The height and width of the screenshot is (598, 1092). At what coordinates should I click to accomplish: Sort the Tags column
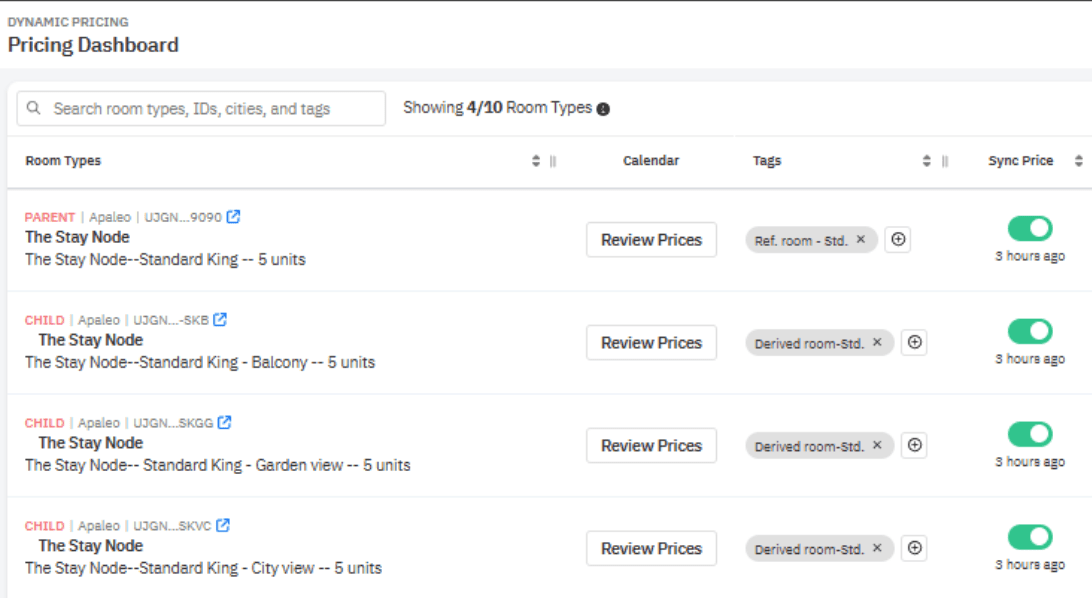926,160
